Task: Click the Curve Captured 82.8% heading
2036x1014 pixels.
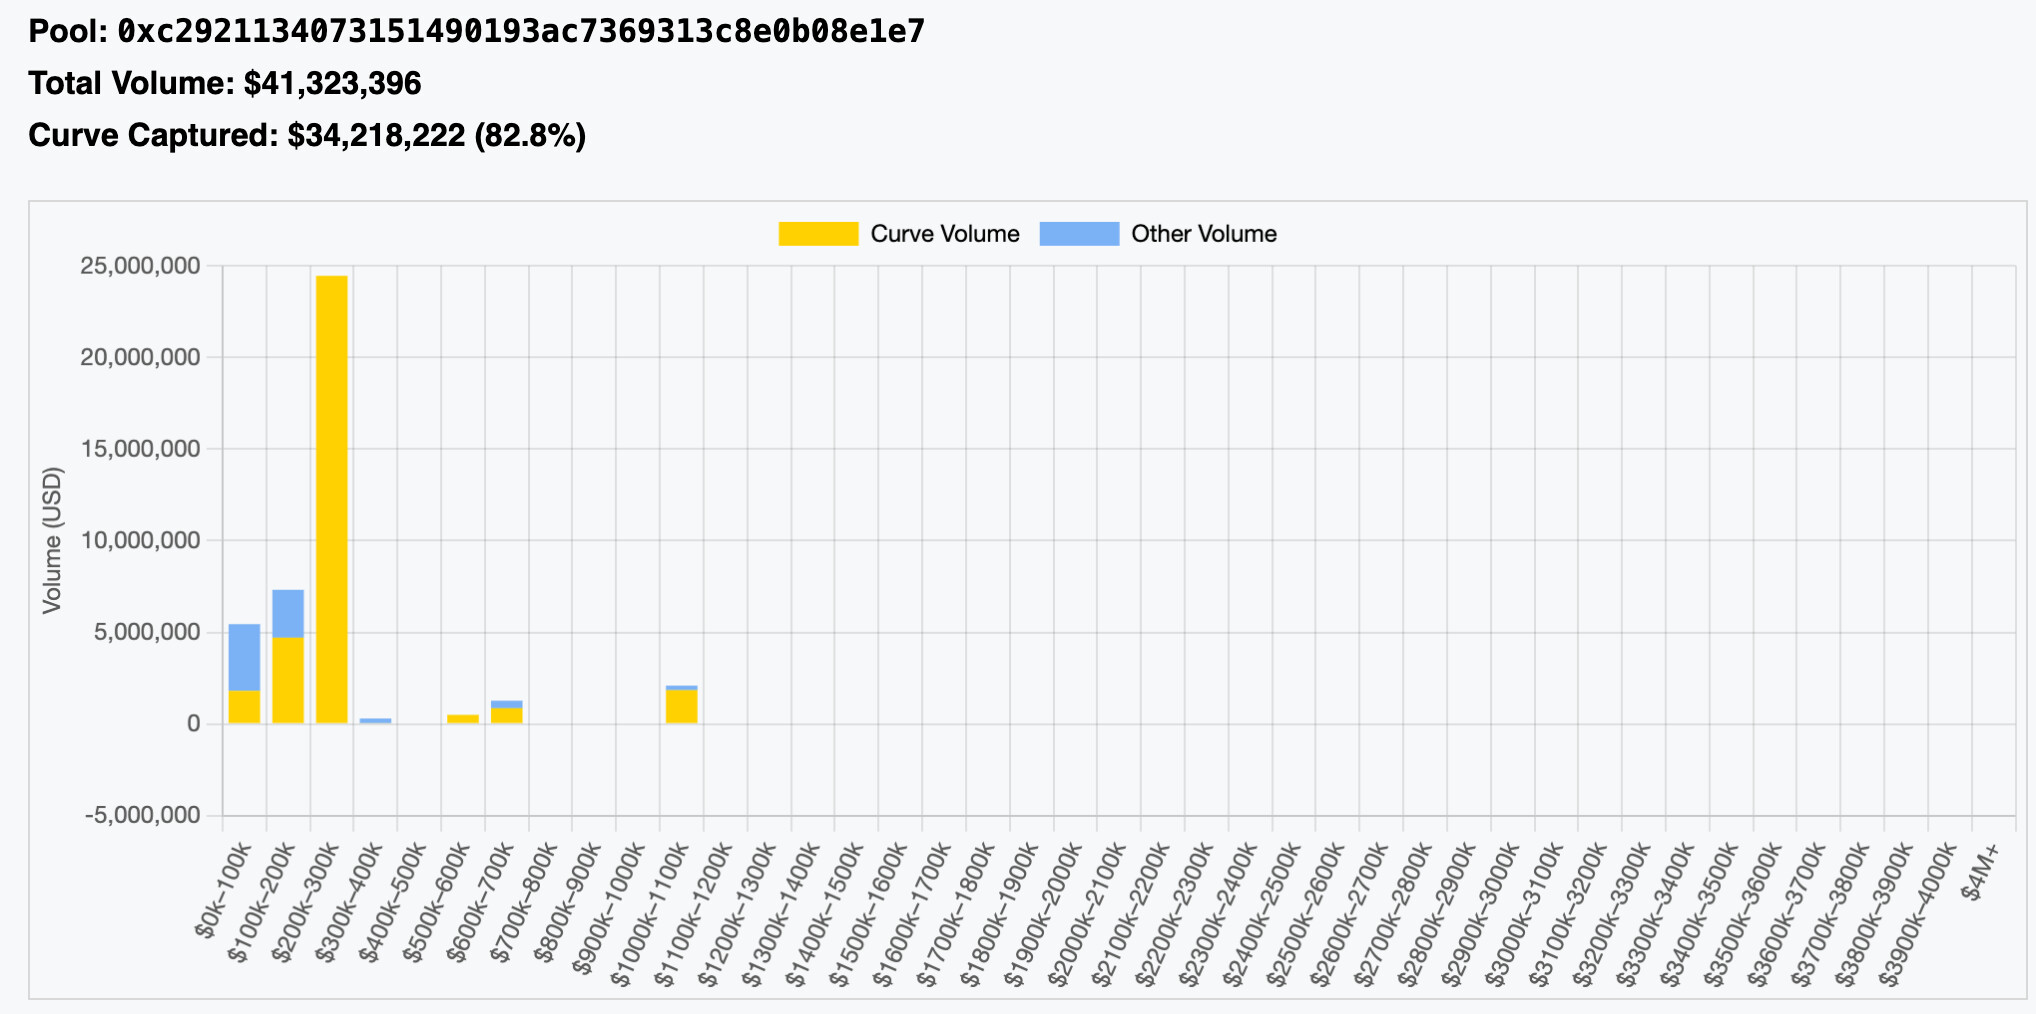Action: pos(307,135)
